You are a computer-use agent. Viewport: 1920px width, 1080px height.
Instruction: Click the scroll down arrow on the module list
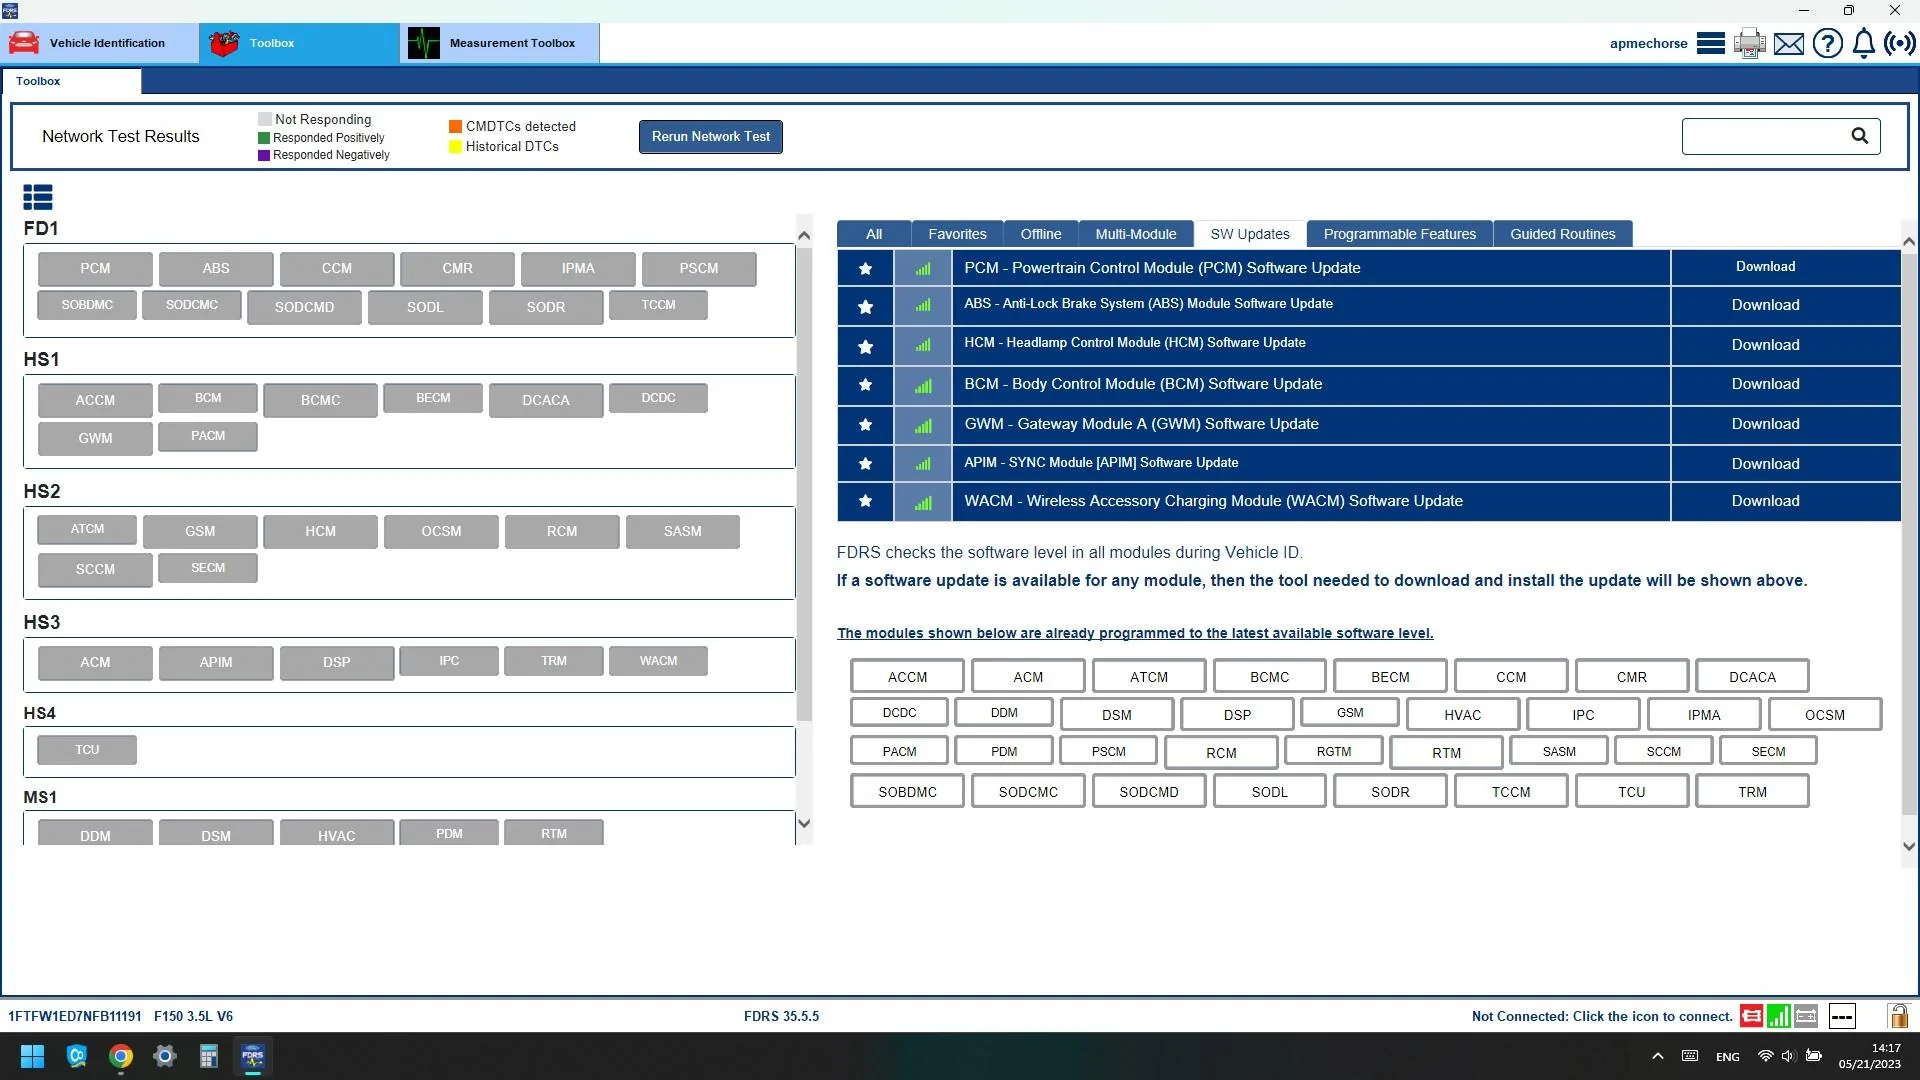click(804, 823)
